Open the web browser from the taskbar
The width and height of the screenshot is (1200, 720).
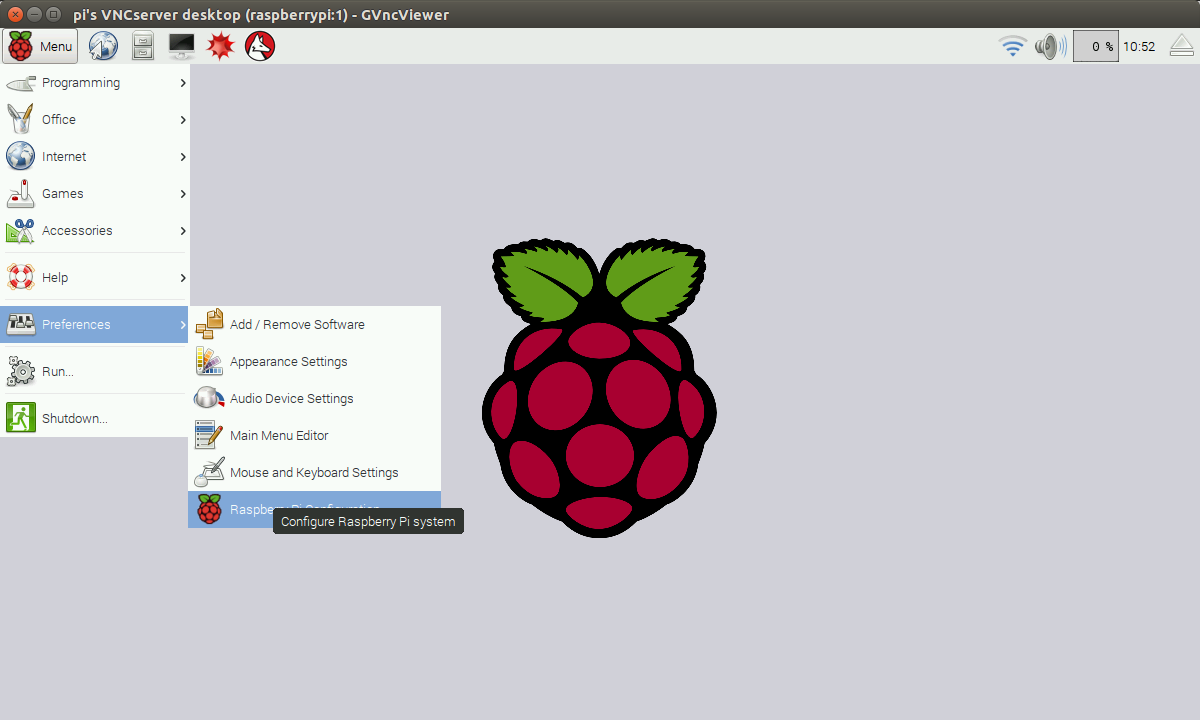tap(103, 46)
